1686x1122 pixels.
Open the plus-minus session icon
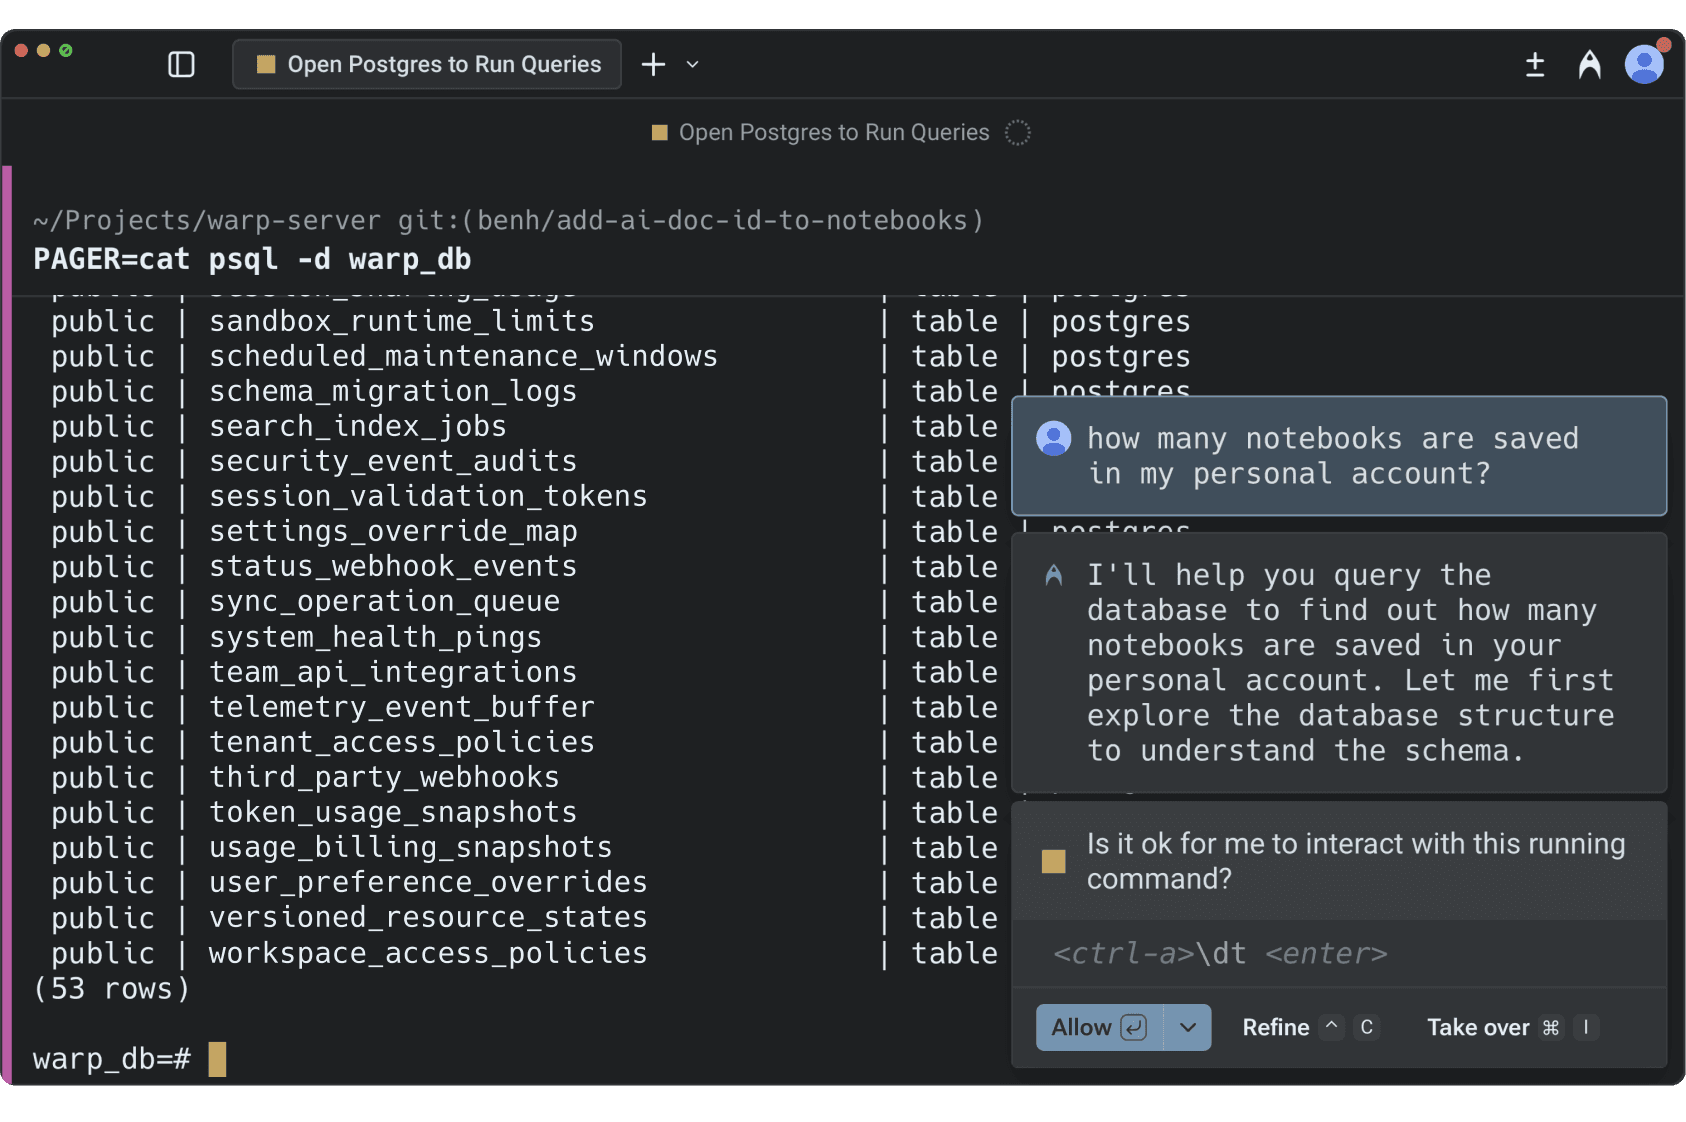pyautogui.click(x=1536, y=64)
